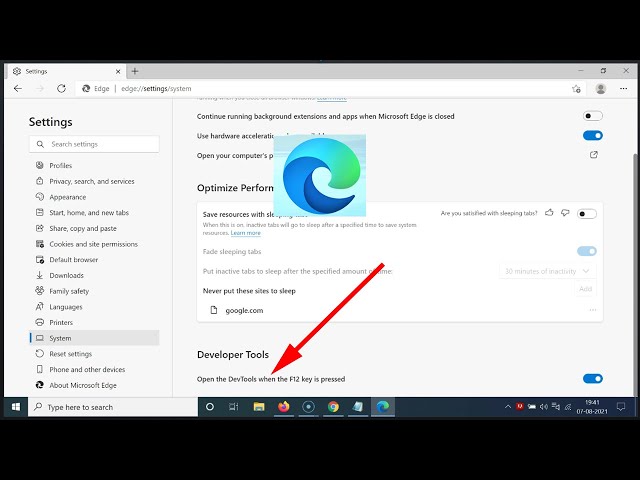Click the edge://settings/system address bar
The image size is (640, 480).
pyautogui.click(x=322, y=89)
